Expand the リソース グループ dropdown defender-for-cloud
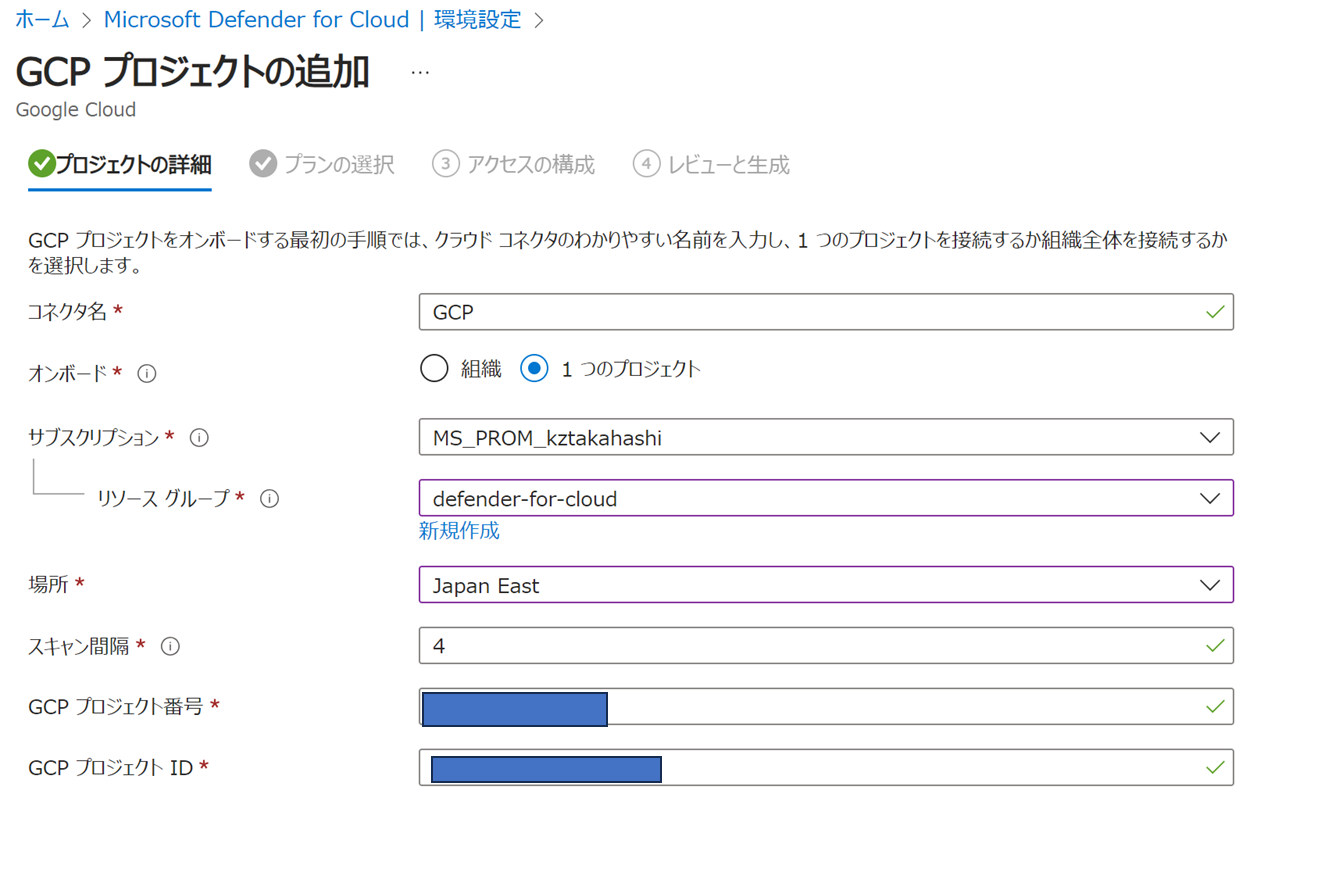Viewport: 1321px width, 890px height. [825, 498]
